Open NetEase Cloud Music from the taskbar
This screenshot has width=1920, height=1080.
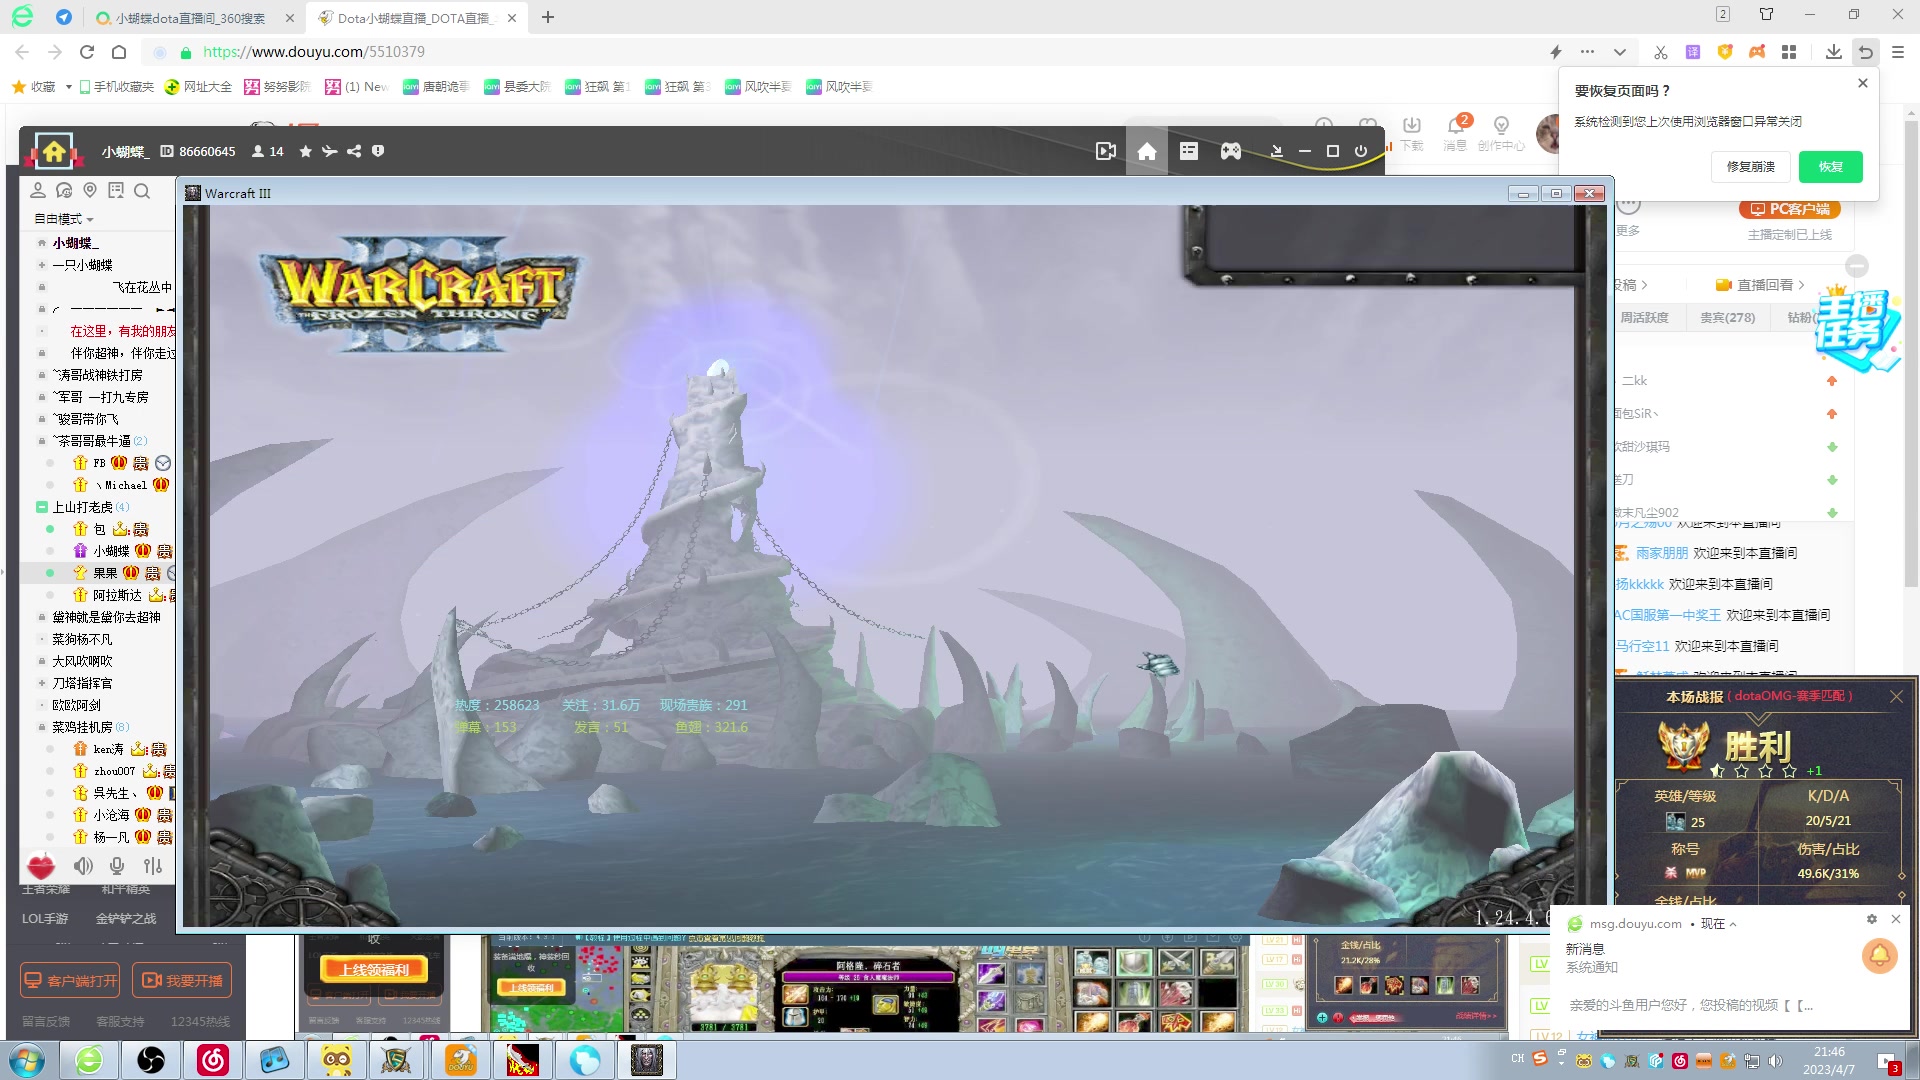213,1060
